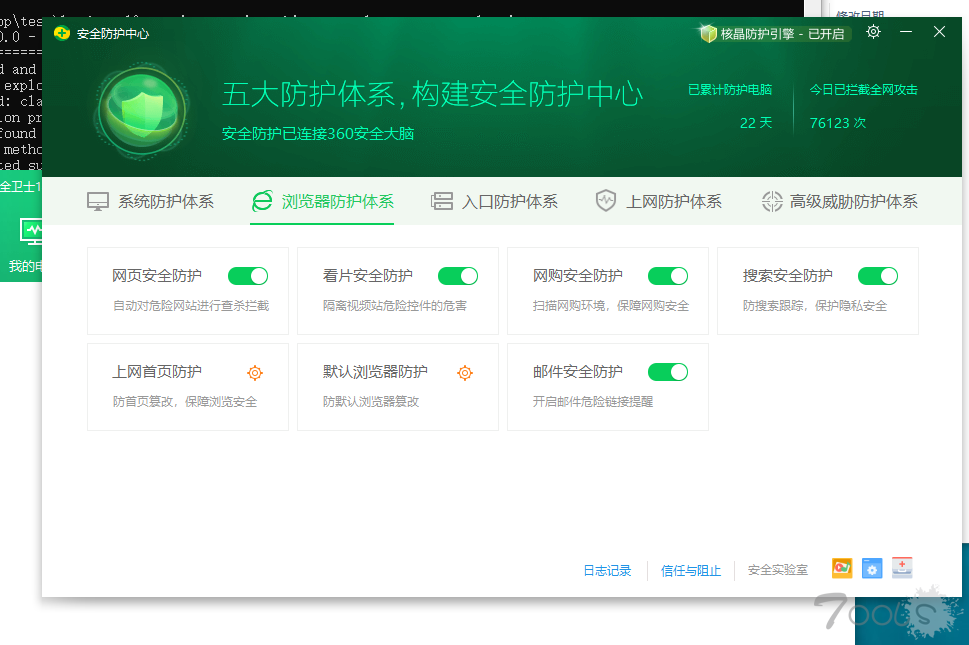This screenshot has height=645, width=969.
Task: Turn off 看片安全防护 switch
Action: pos(458,276)
